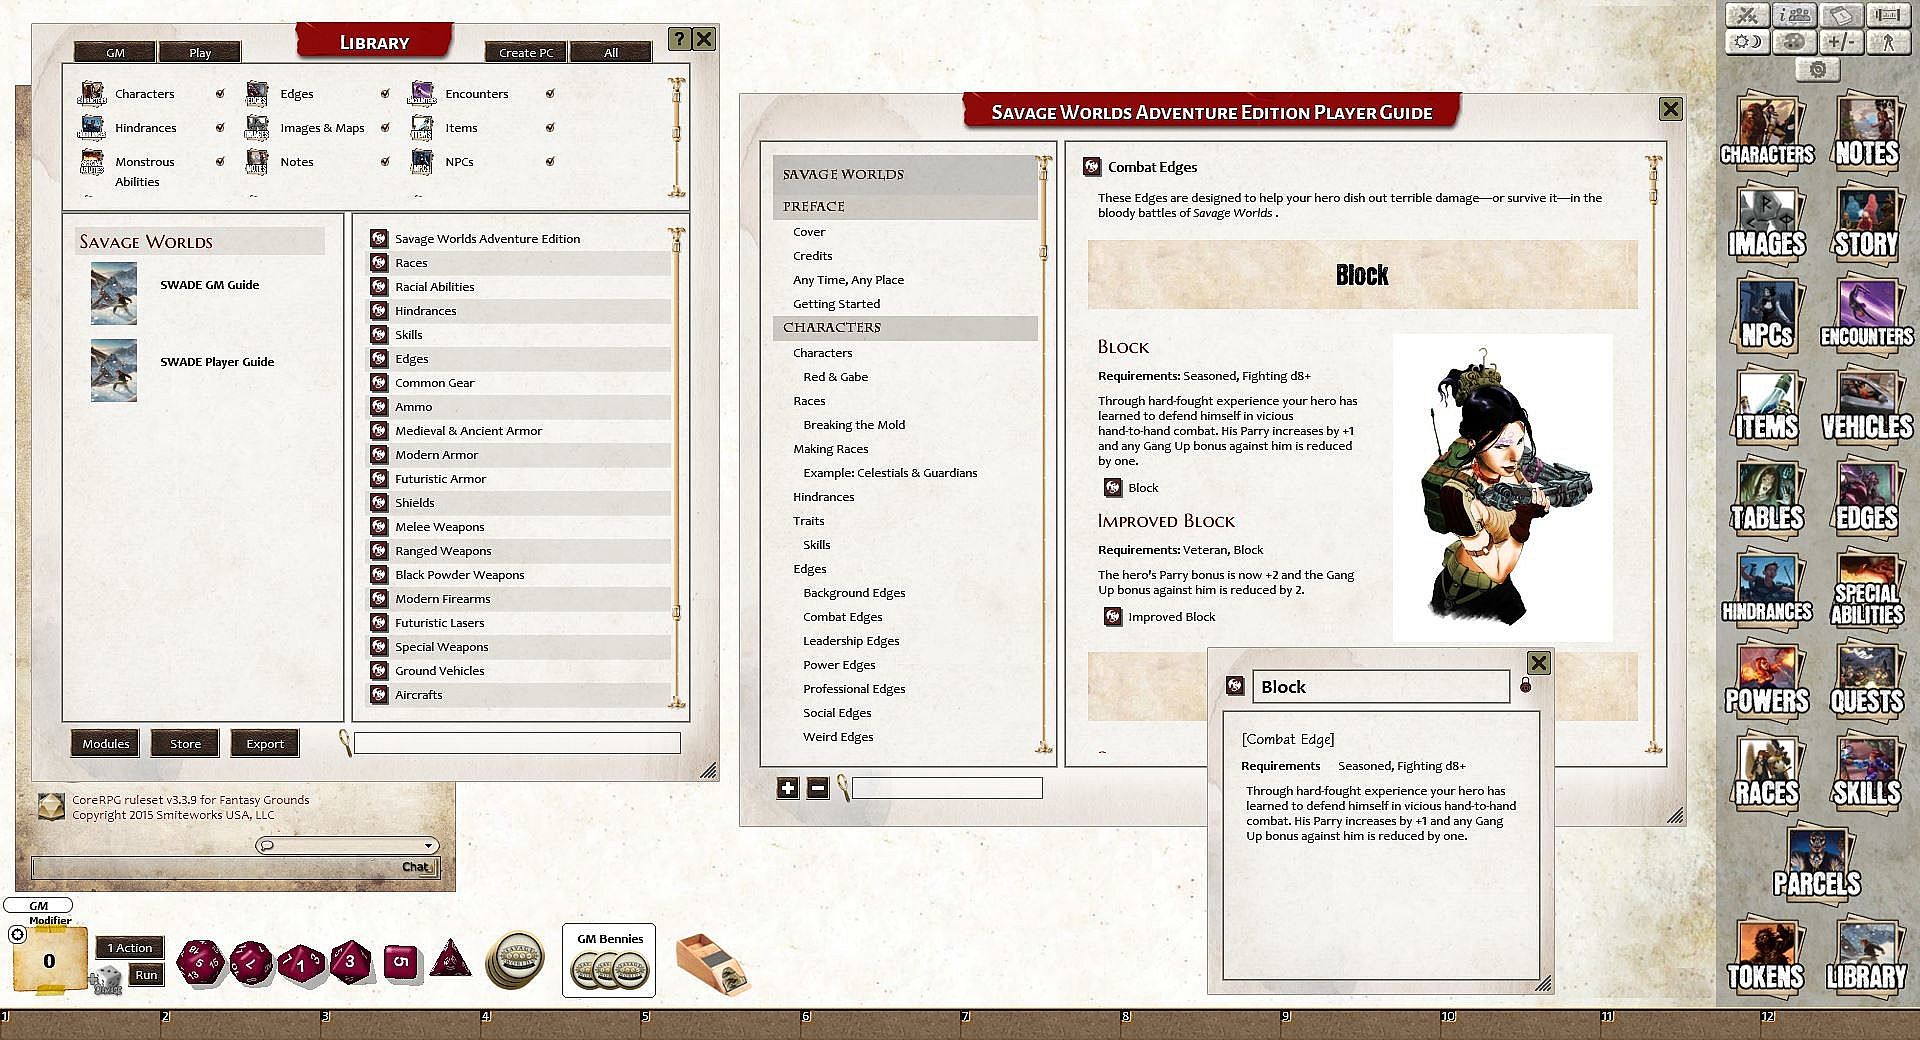Click the Library module list scrollbar
1920x1040 pixels.
pos(677,467)
